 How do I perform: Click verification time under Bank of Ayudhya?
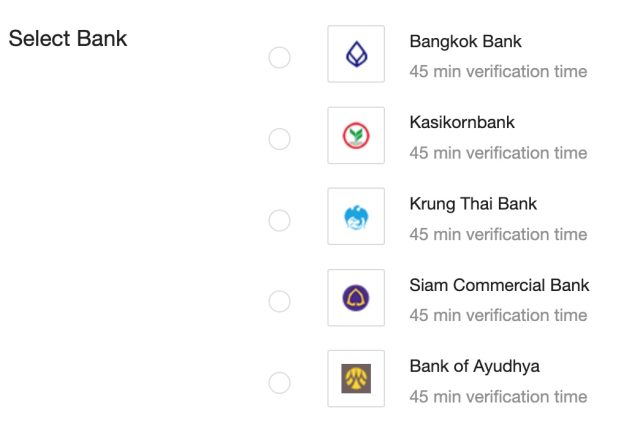tap(498, 396)
